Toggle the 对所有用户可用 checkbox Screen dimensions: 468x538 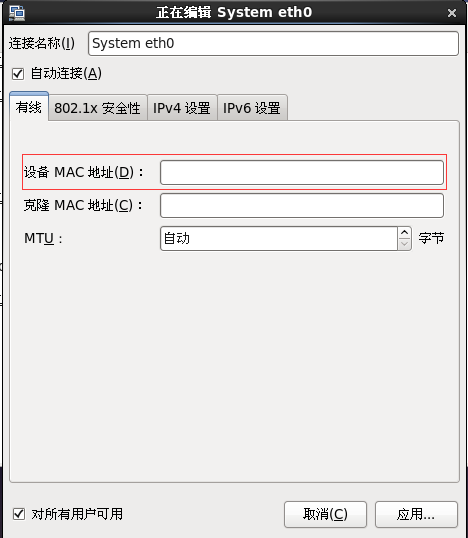pyautogui.click(x=19, y=514)
